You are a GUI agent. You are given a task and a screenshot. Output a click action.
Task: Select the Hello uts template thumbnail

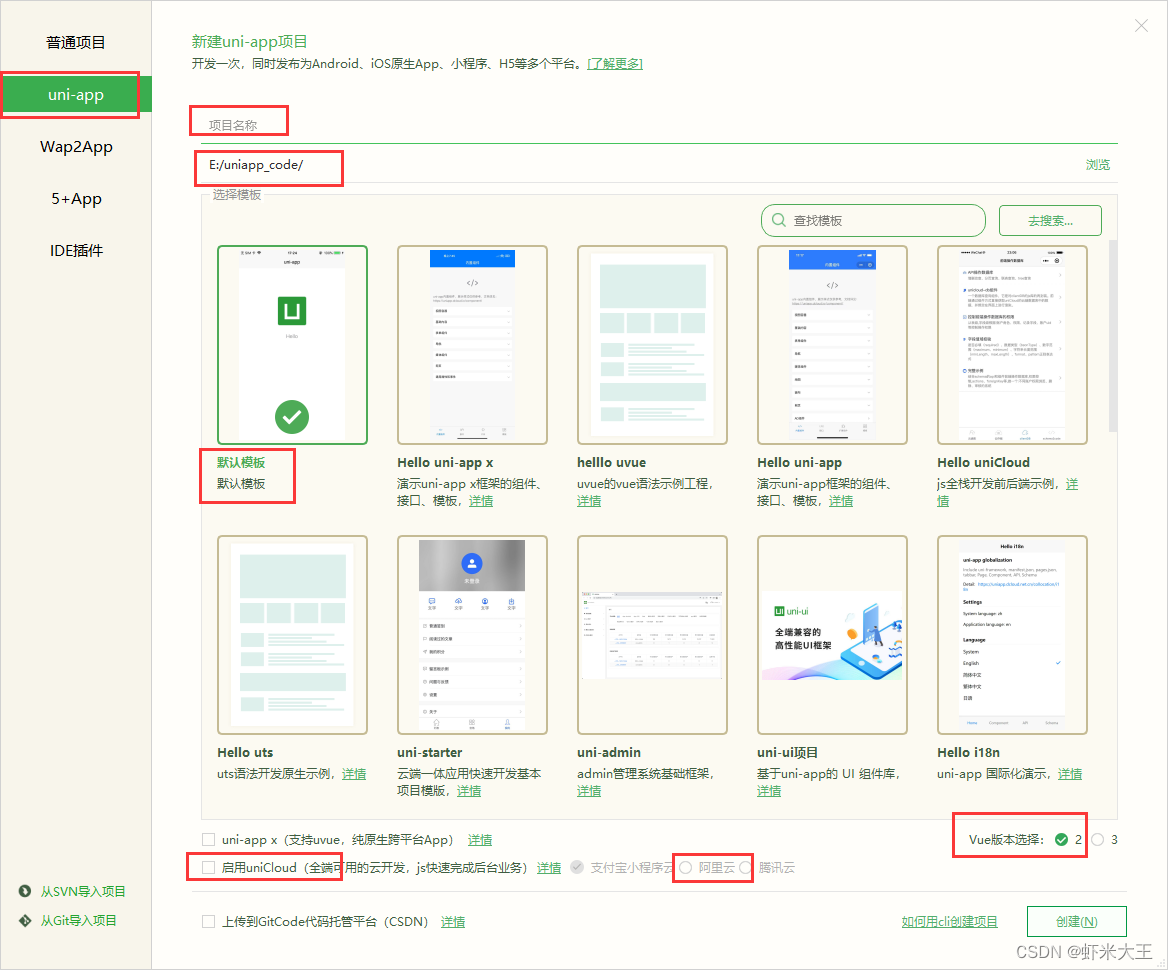[x=292, y=635]
